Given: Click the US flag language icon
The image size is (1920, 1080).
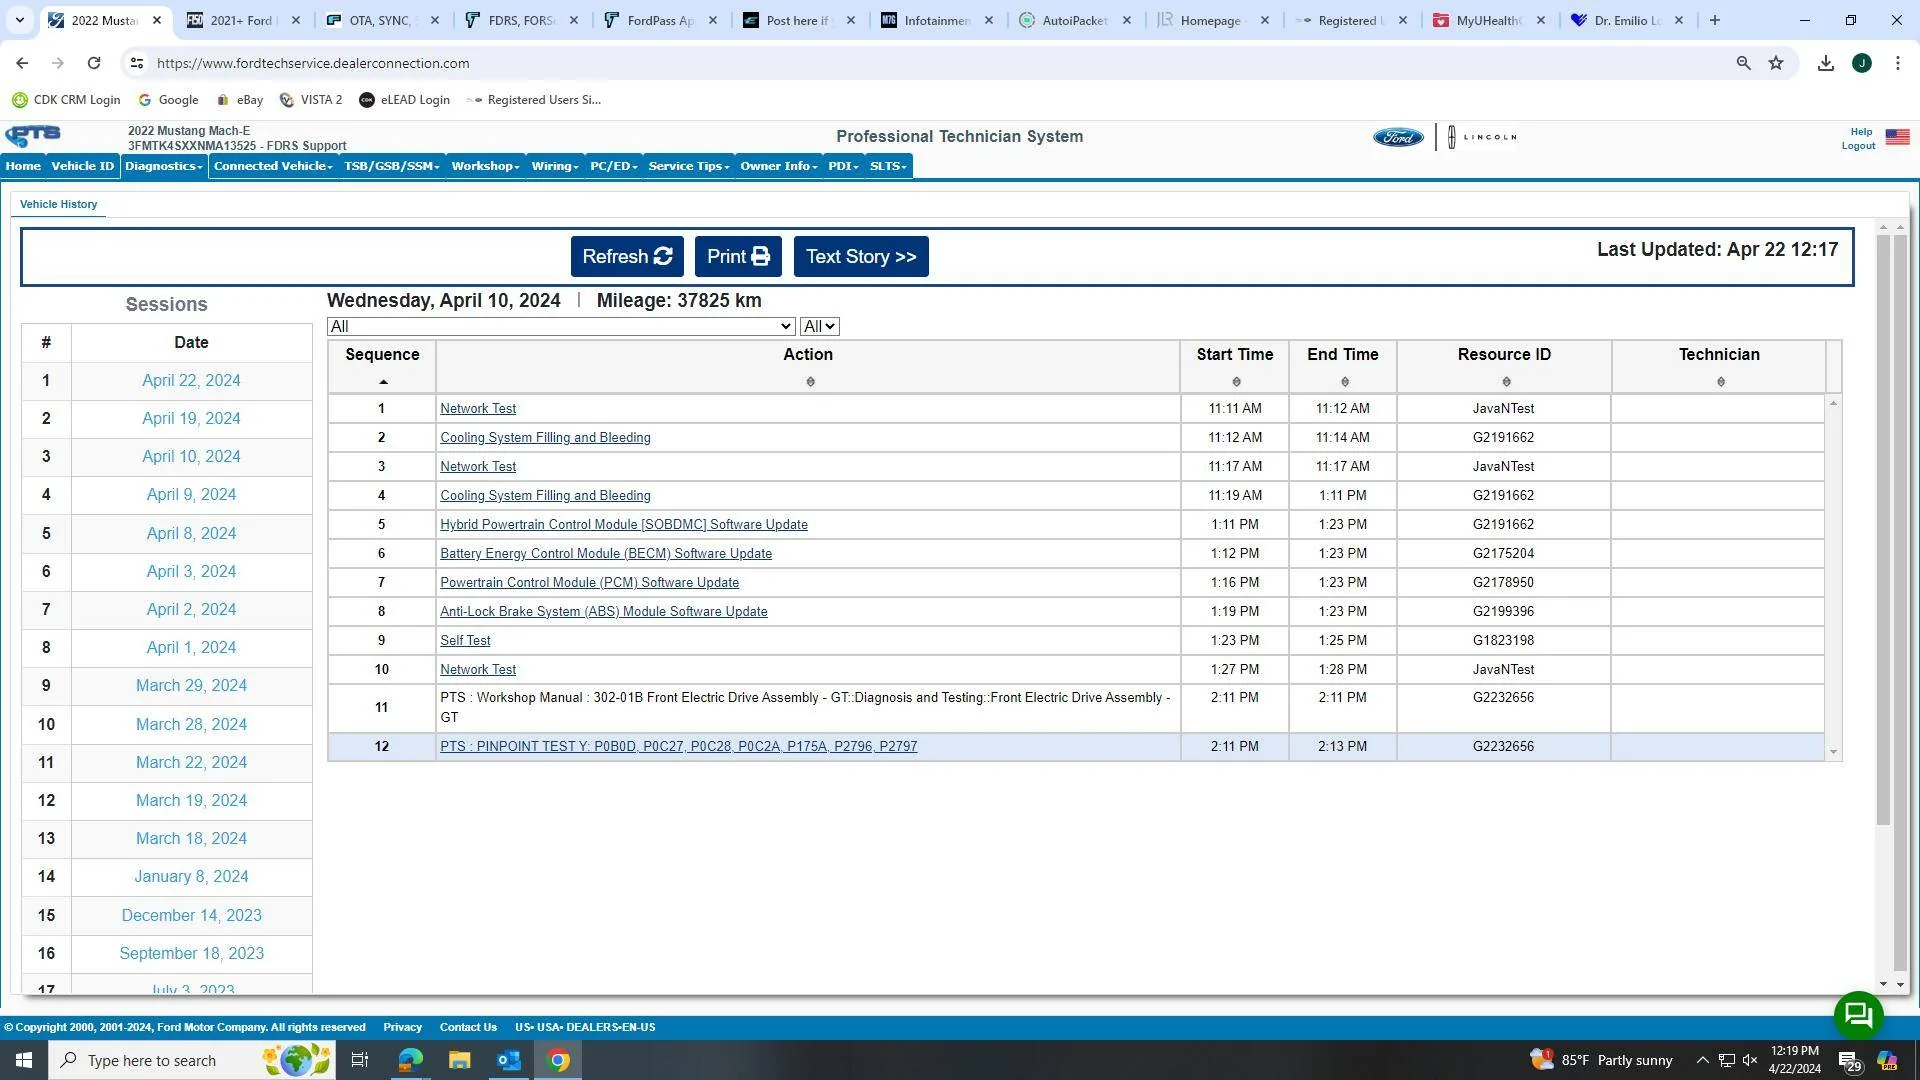Looking at the screenshot, I should click(x=1897, y=137).
